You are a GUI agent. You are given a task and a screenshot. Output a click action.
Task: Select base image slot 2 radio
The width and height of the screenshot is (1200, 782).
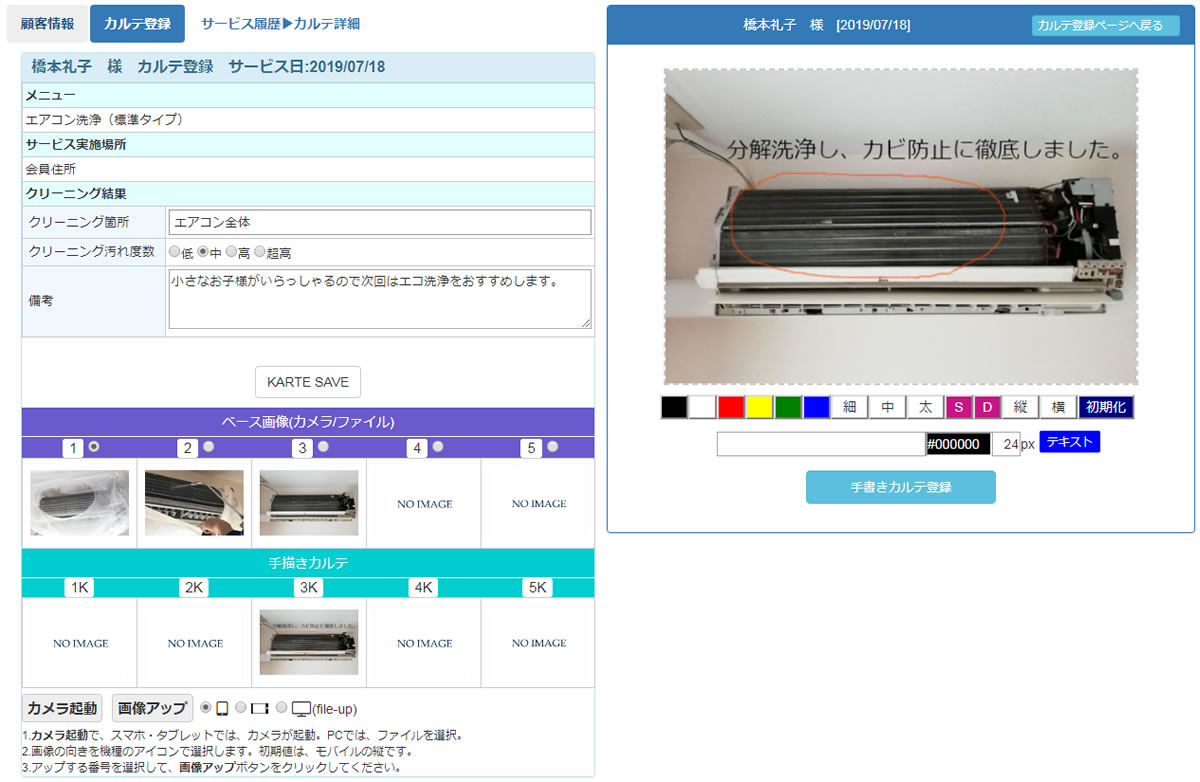209,447
